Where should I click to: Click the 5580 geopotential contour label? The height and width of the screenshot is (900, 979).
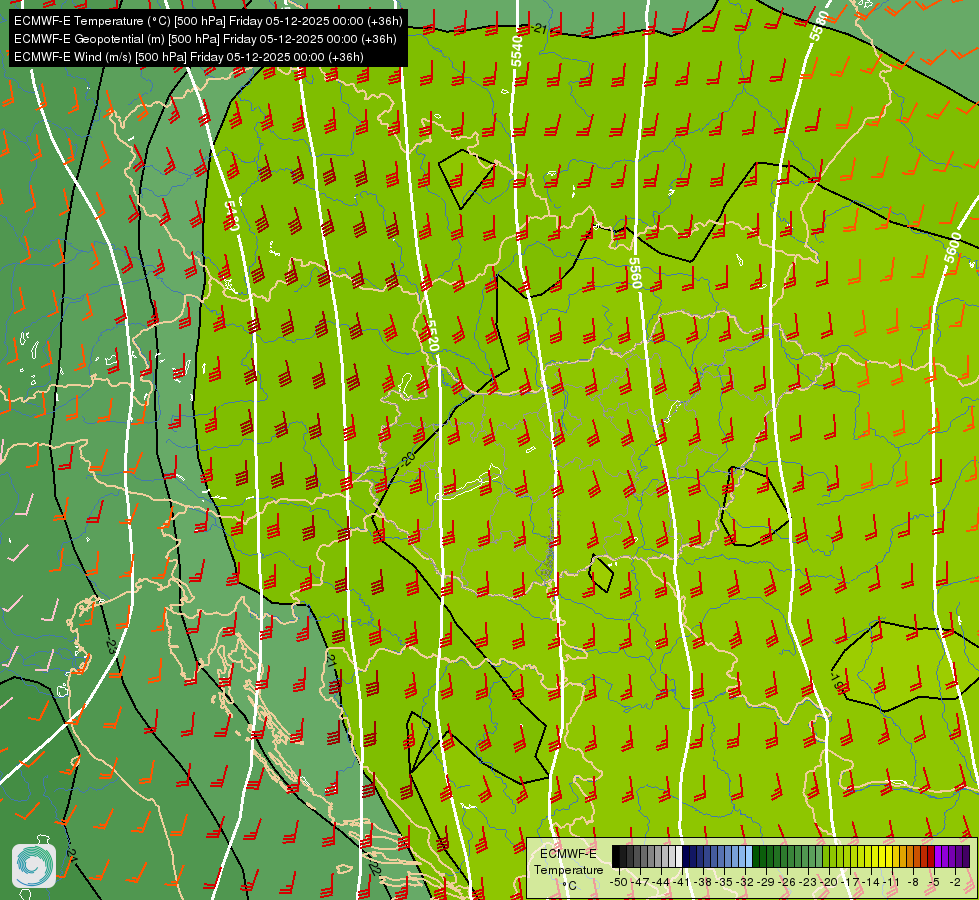(819, 26)
